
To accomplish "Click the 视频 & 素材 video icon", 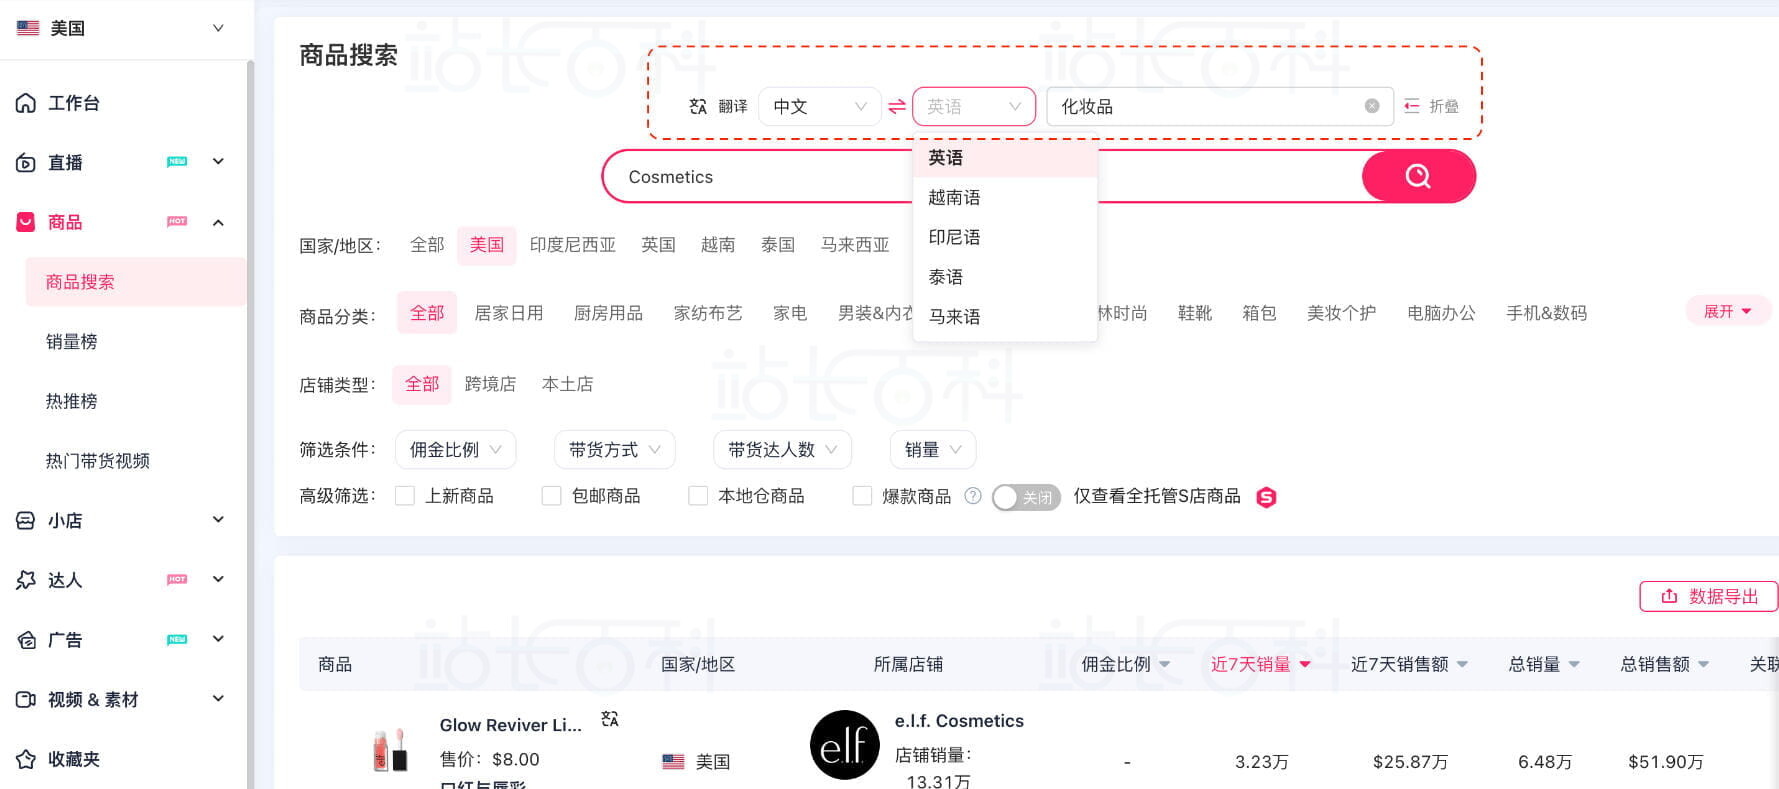I will (x=26, y=700).
